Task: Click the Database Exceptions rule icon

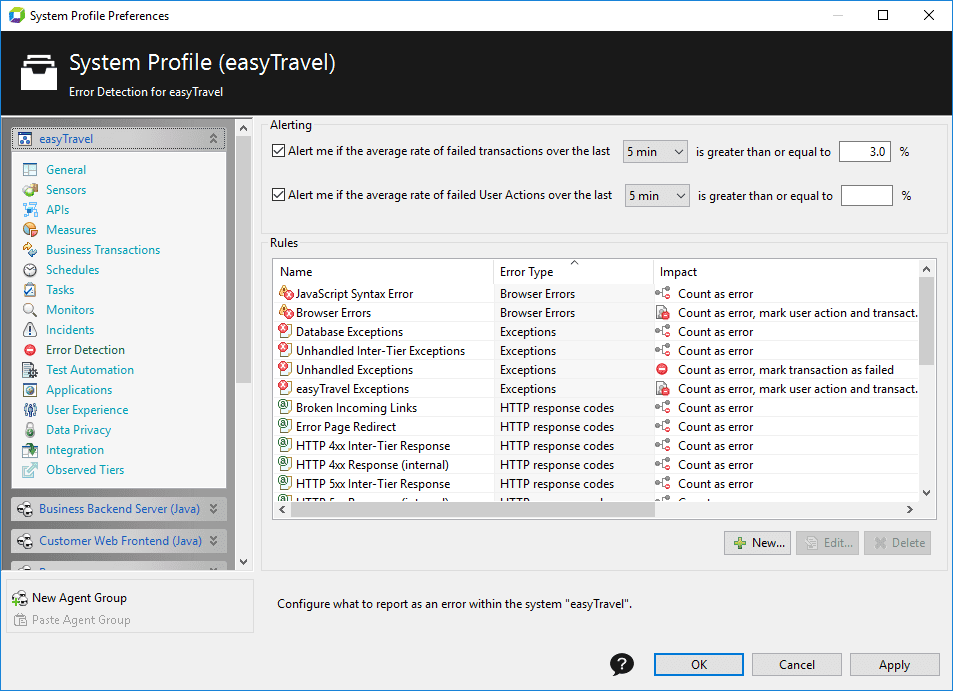Action: (285, 331)
